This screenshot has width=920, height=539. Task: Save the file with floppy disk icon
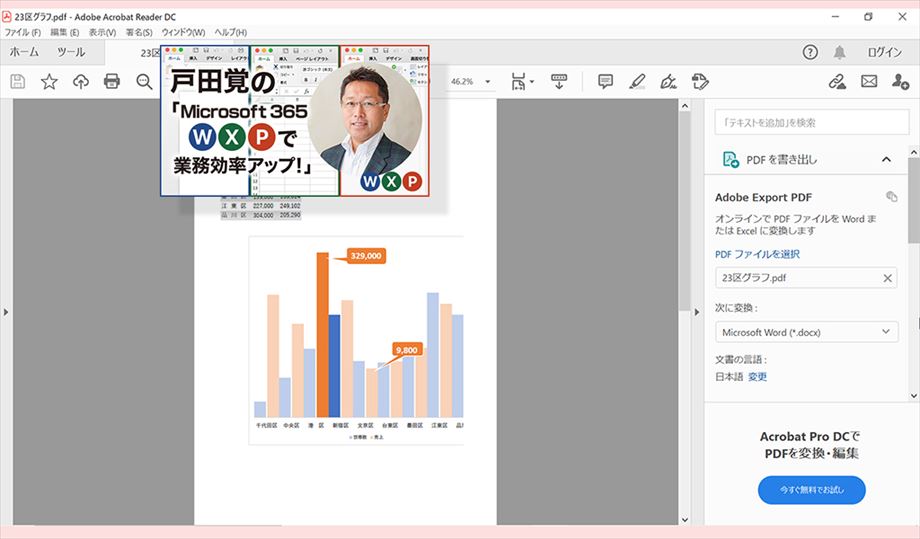[18, 82]
